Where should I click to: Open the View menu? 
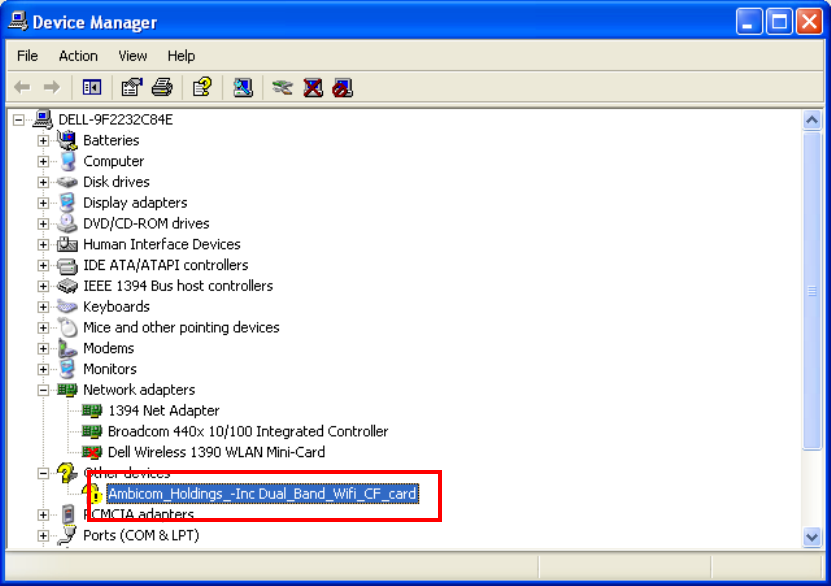pyautogui.click(x=132, y=56)
